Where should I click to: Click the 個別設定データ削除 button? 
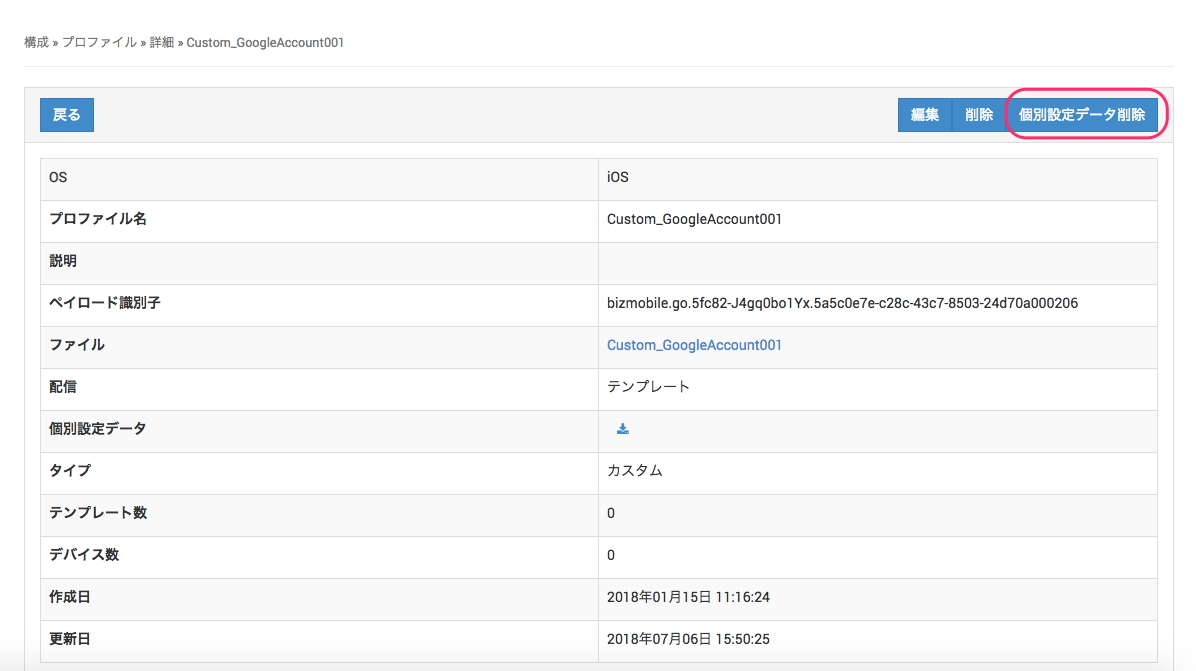click(x=1082, y=115)
